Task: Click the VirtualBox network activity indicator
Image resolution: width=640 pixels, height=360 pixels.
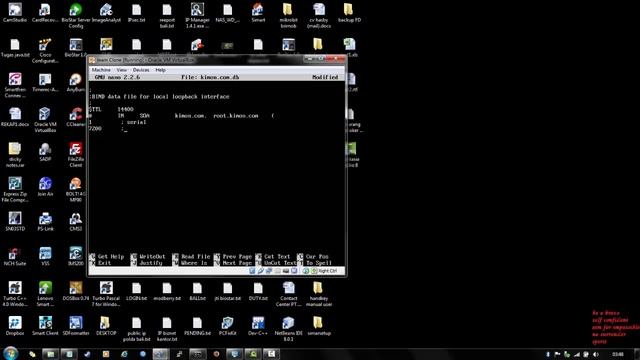Action: click(269, 271)
